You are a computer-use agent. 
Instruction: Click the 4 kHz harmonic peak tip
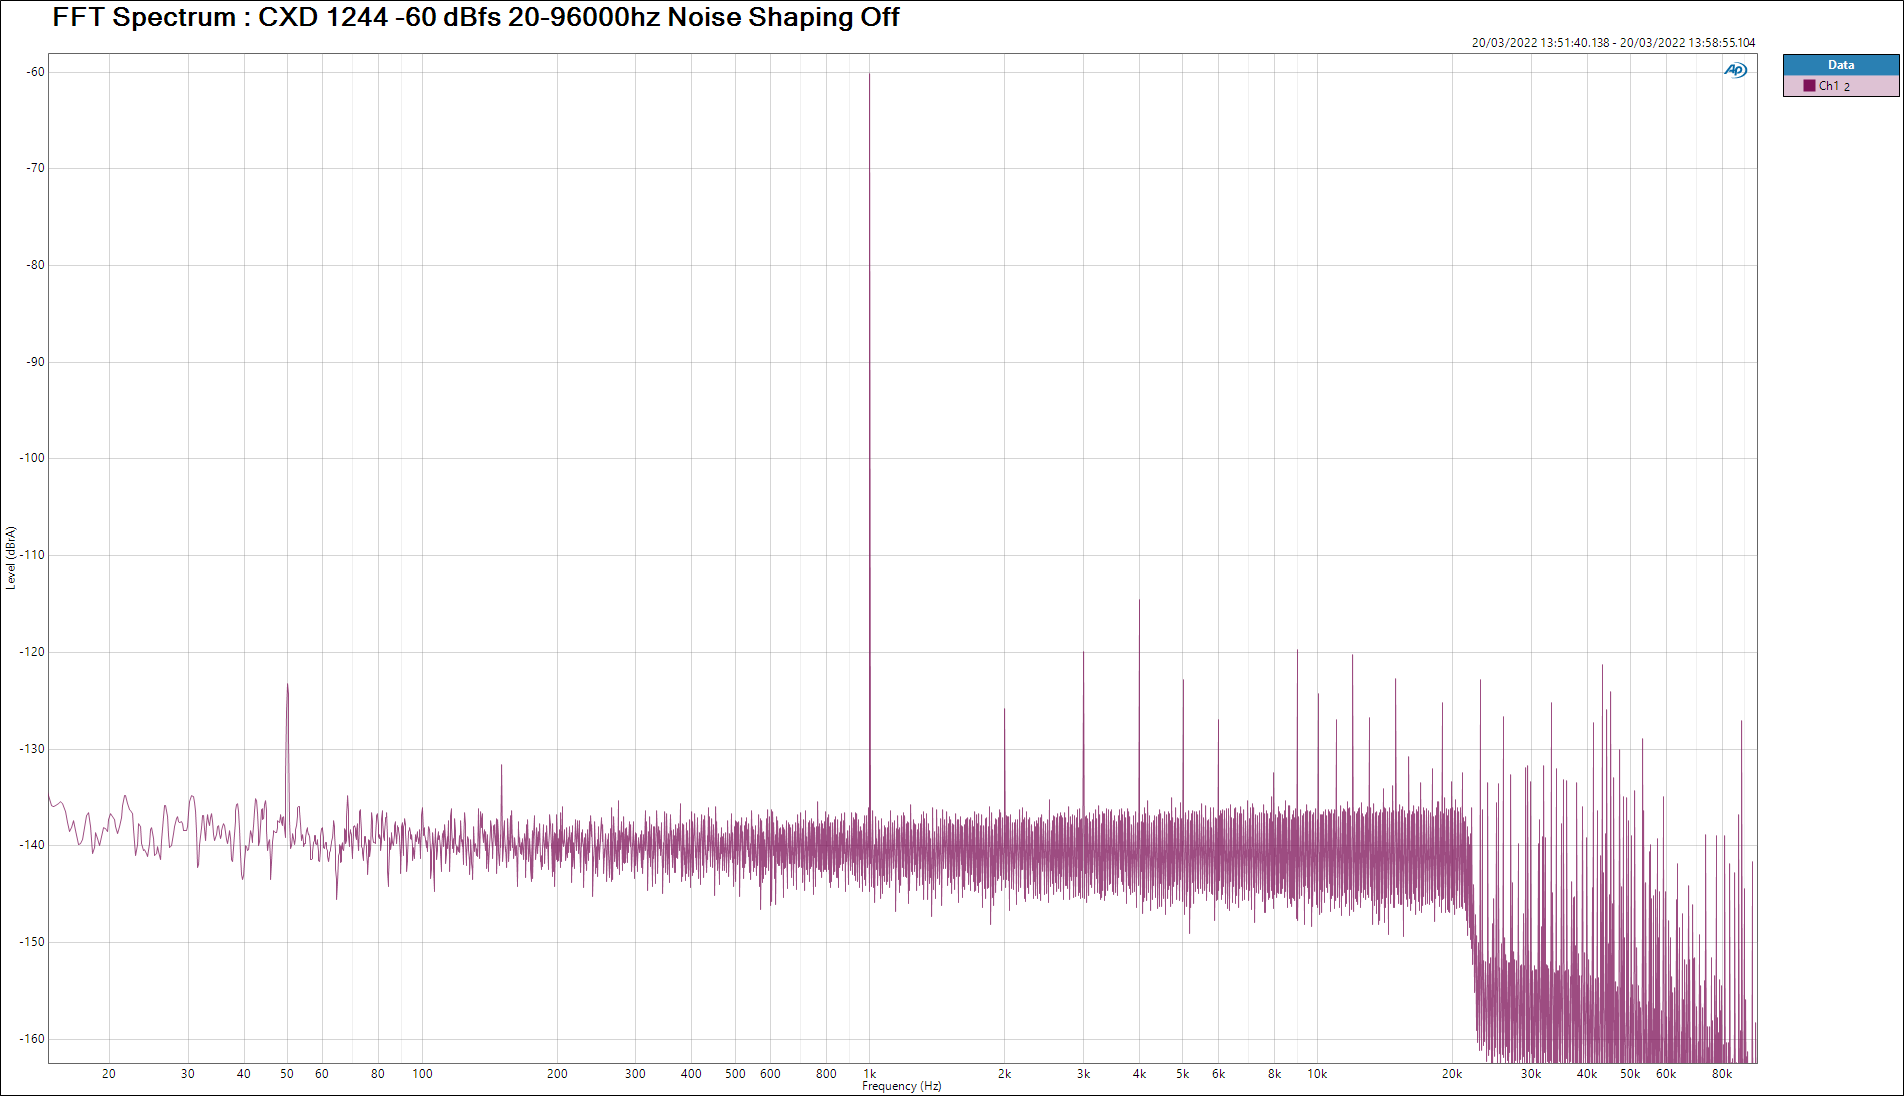[x=1138, y=601]
